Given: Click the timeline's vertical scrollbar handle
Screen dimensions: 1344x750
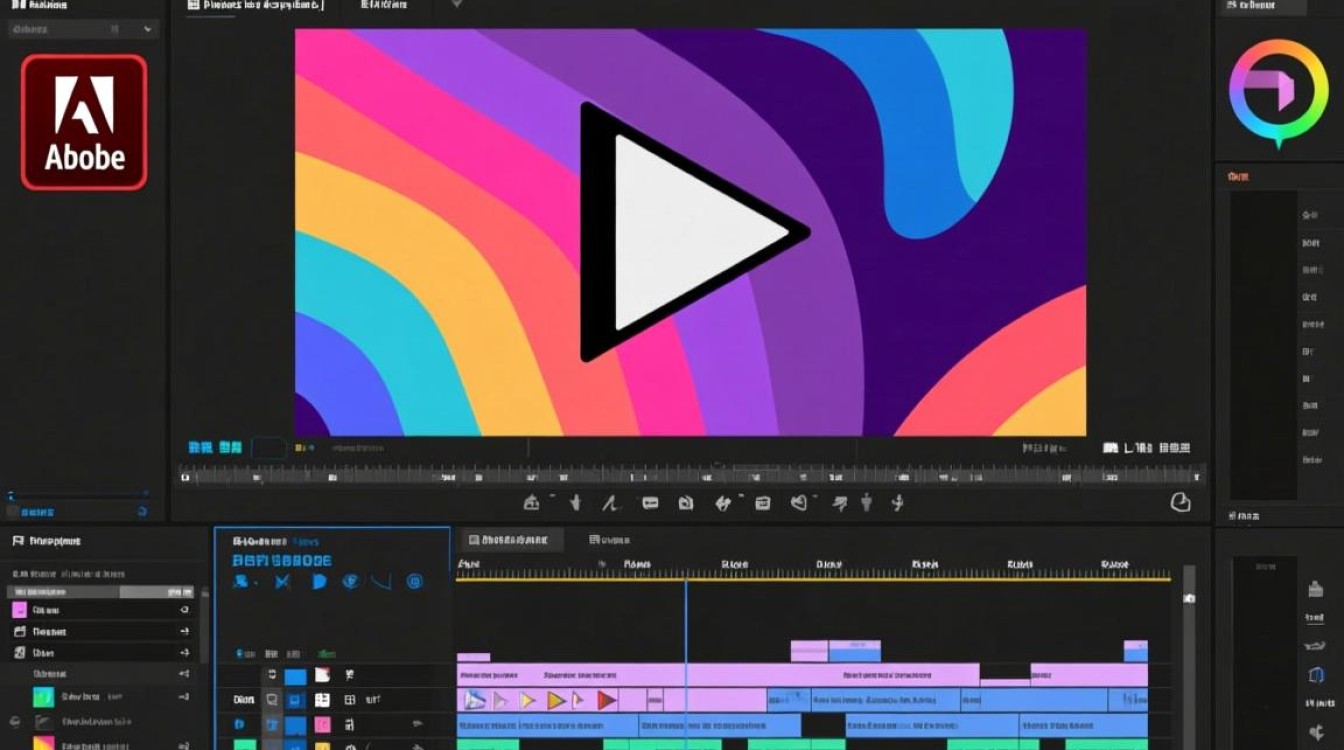Looking at the screenshot, I should (1189, 599).
